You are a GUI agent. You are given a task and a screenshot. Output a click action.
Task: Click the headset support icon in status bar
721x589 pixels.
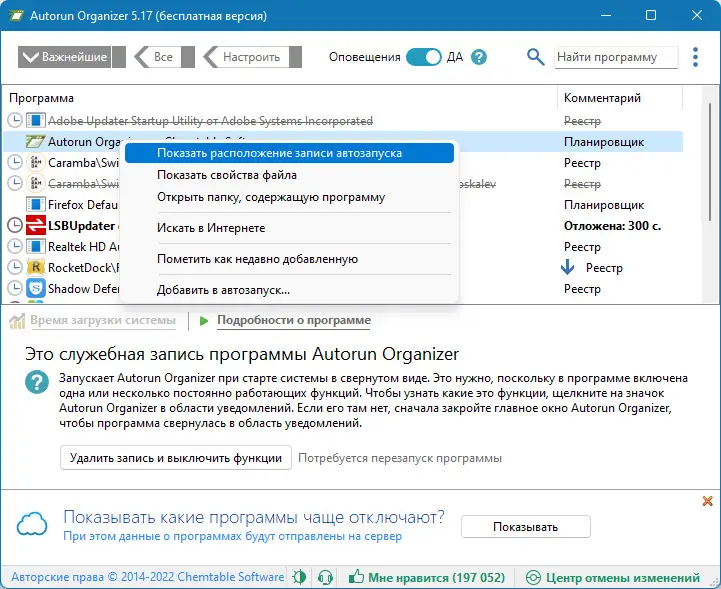326,577
